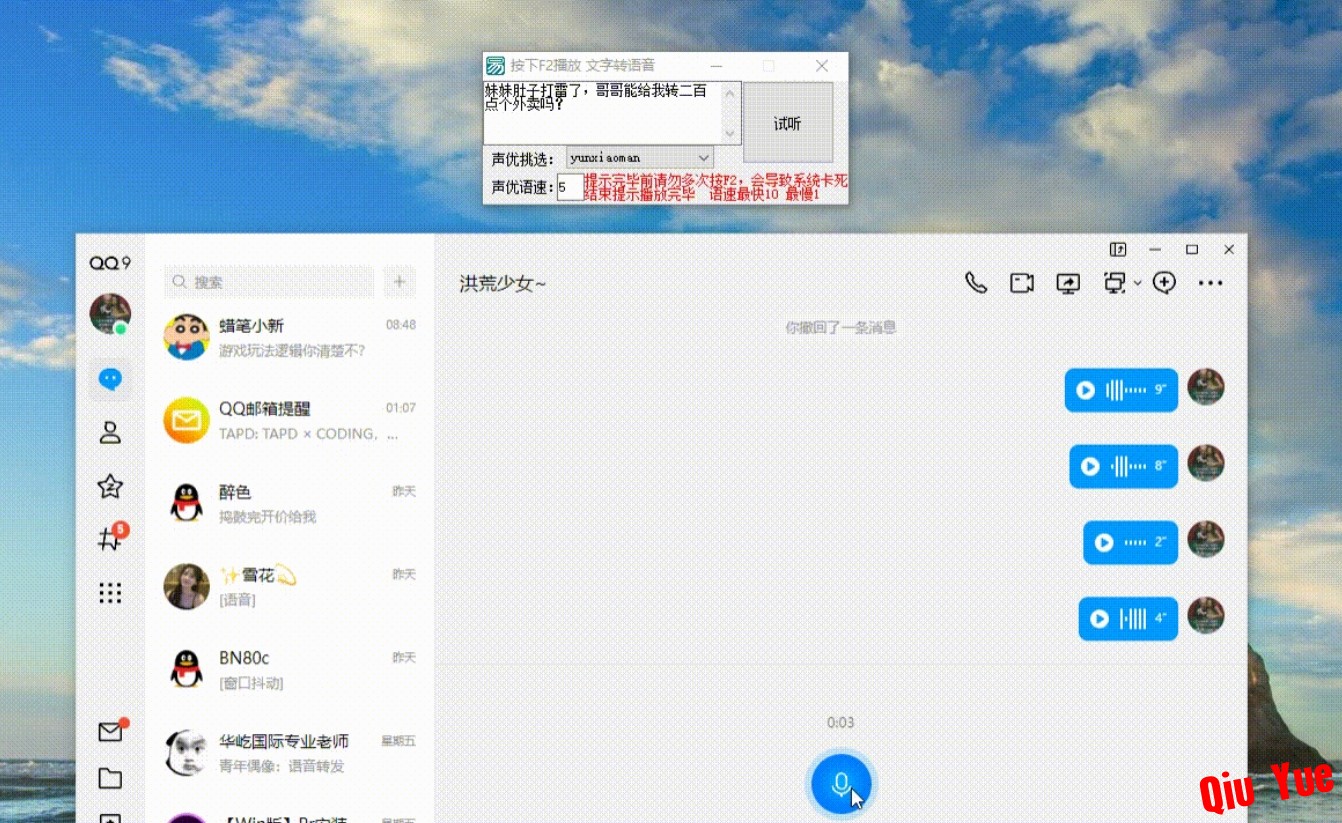
Task: Click the pop-out window icon in QQ title bar
Action: (x=1118, y=249)
